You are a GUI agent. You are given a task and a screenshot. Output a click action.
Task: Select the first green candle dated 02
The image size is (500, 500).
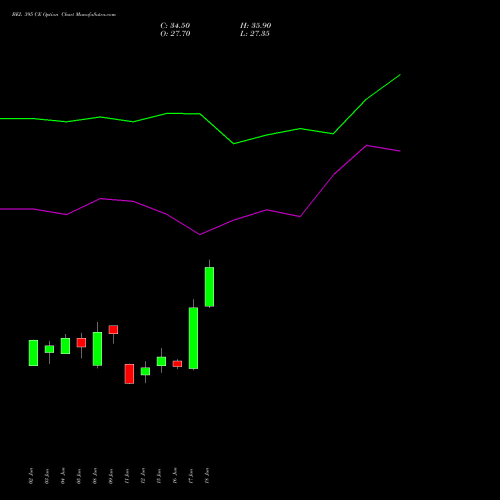point(33,353)
